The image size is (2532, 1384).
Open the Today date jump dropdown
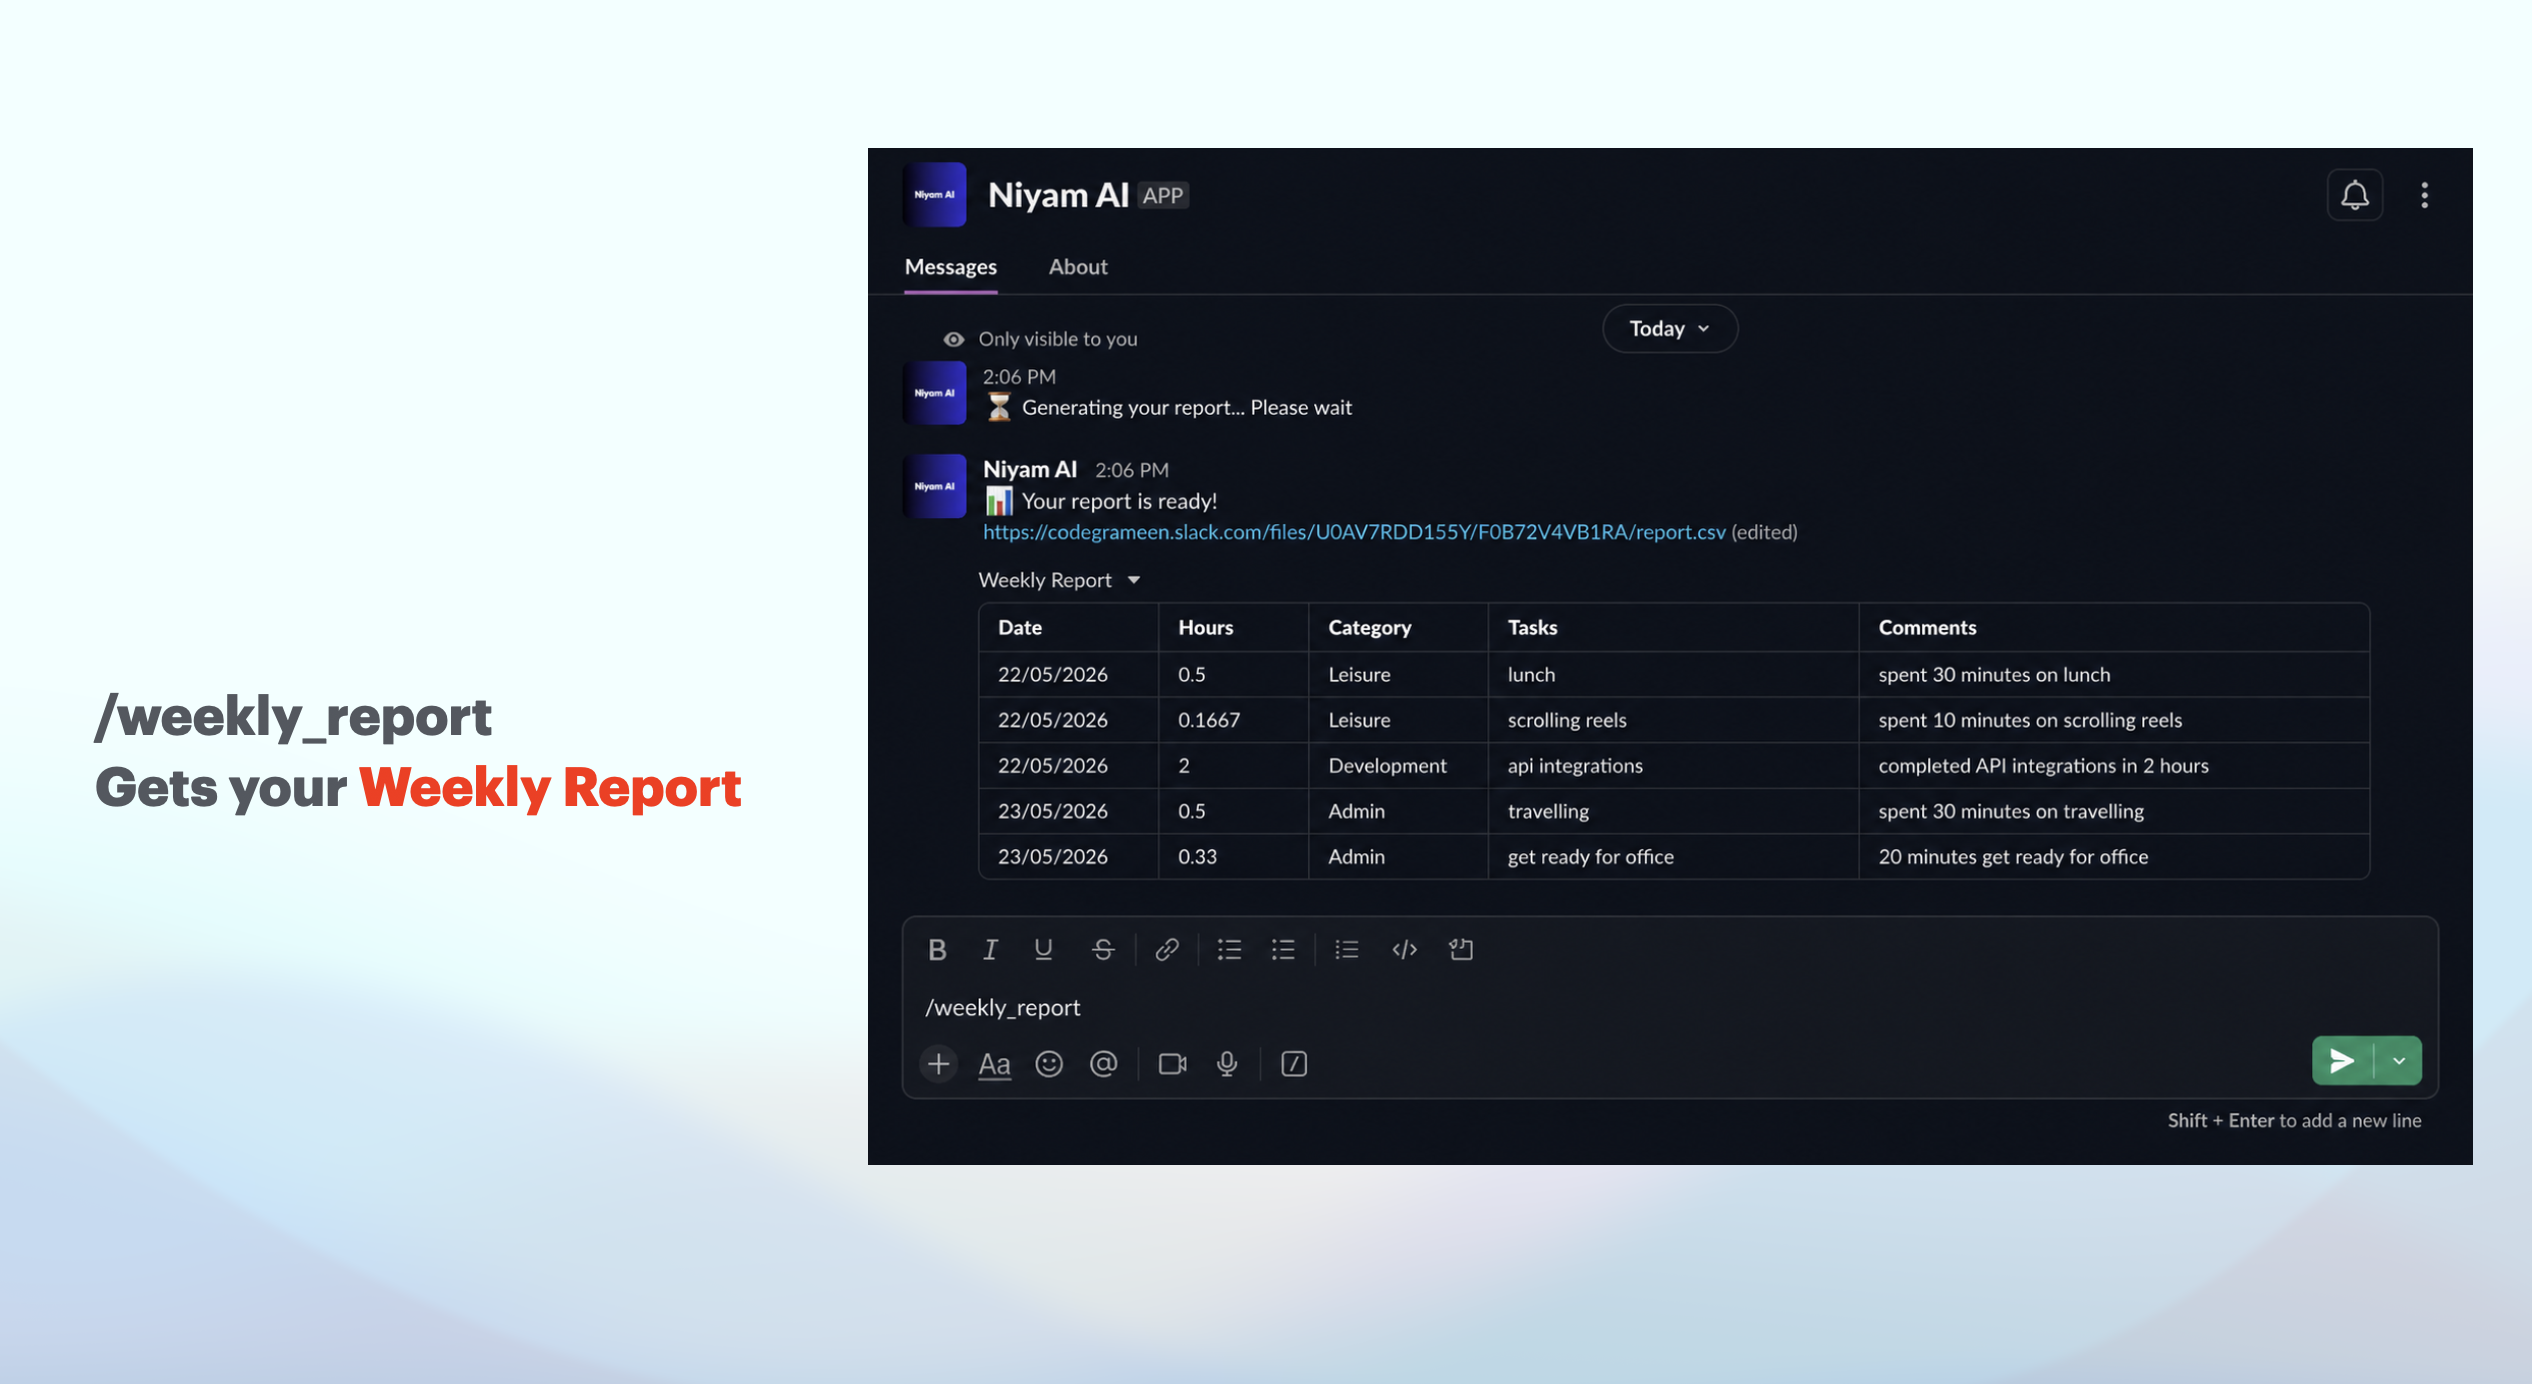click(x=1669, y=329)
